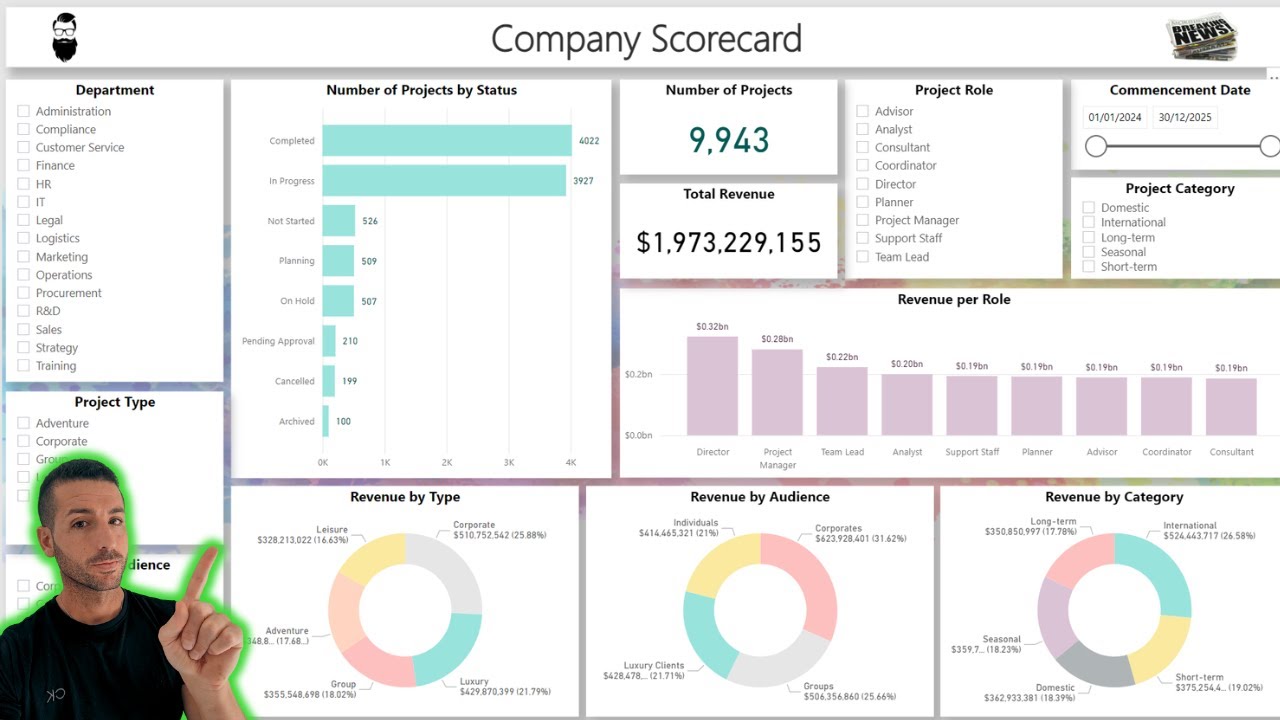Check Administration in the Department slicer

click(x=24, y=111)
